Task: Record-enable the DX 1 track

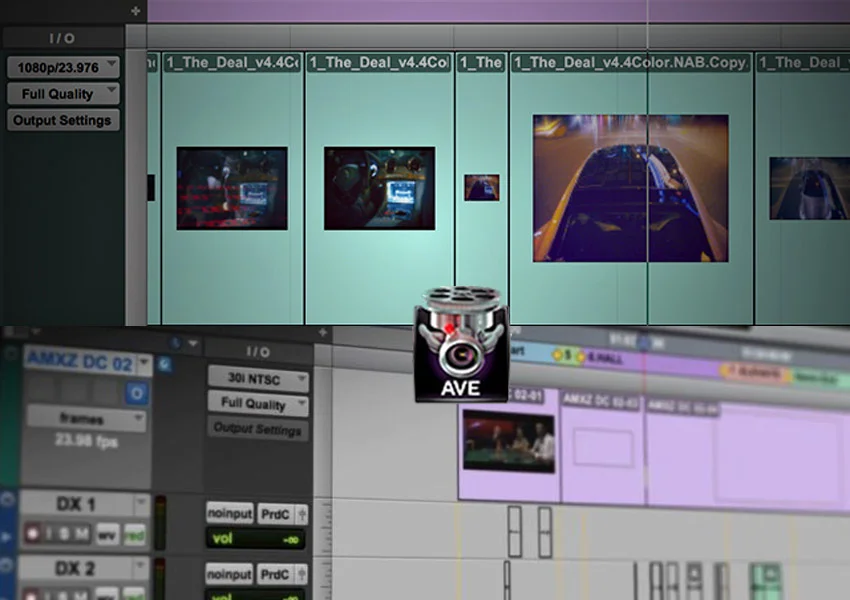Action: tap(32, 534)
